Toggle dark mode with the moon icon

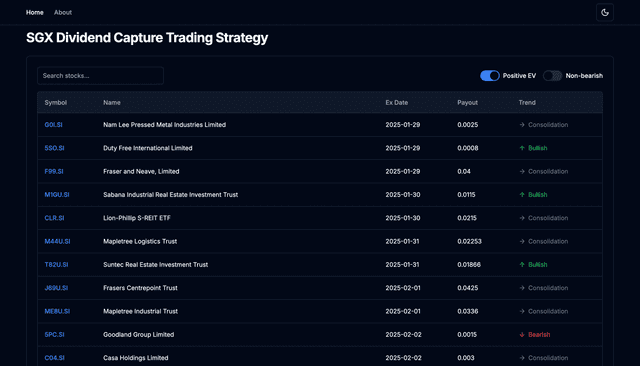604,13
